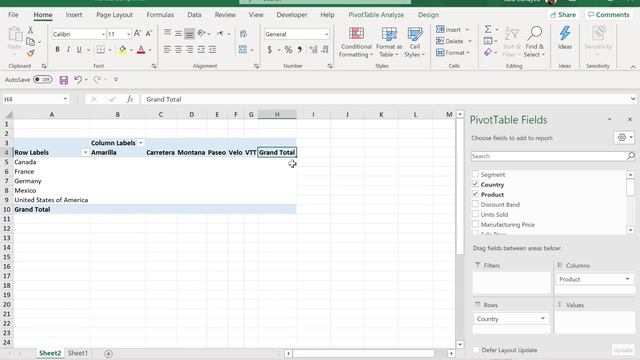Open Row Labels filter dropdown
Viewport: 640px width, 360px height.
click(x=85, y=153)
